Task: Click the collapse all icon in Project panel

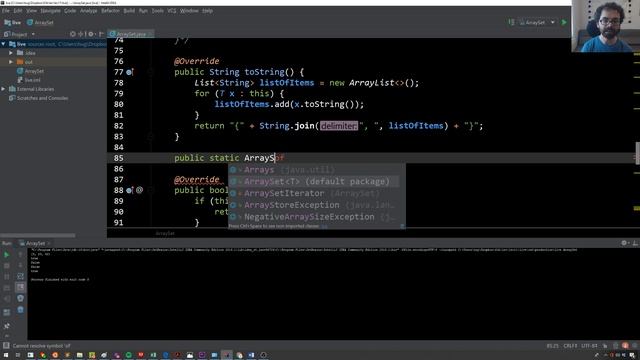Action: pos(81,34)
